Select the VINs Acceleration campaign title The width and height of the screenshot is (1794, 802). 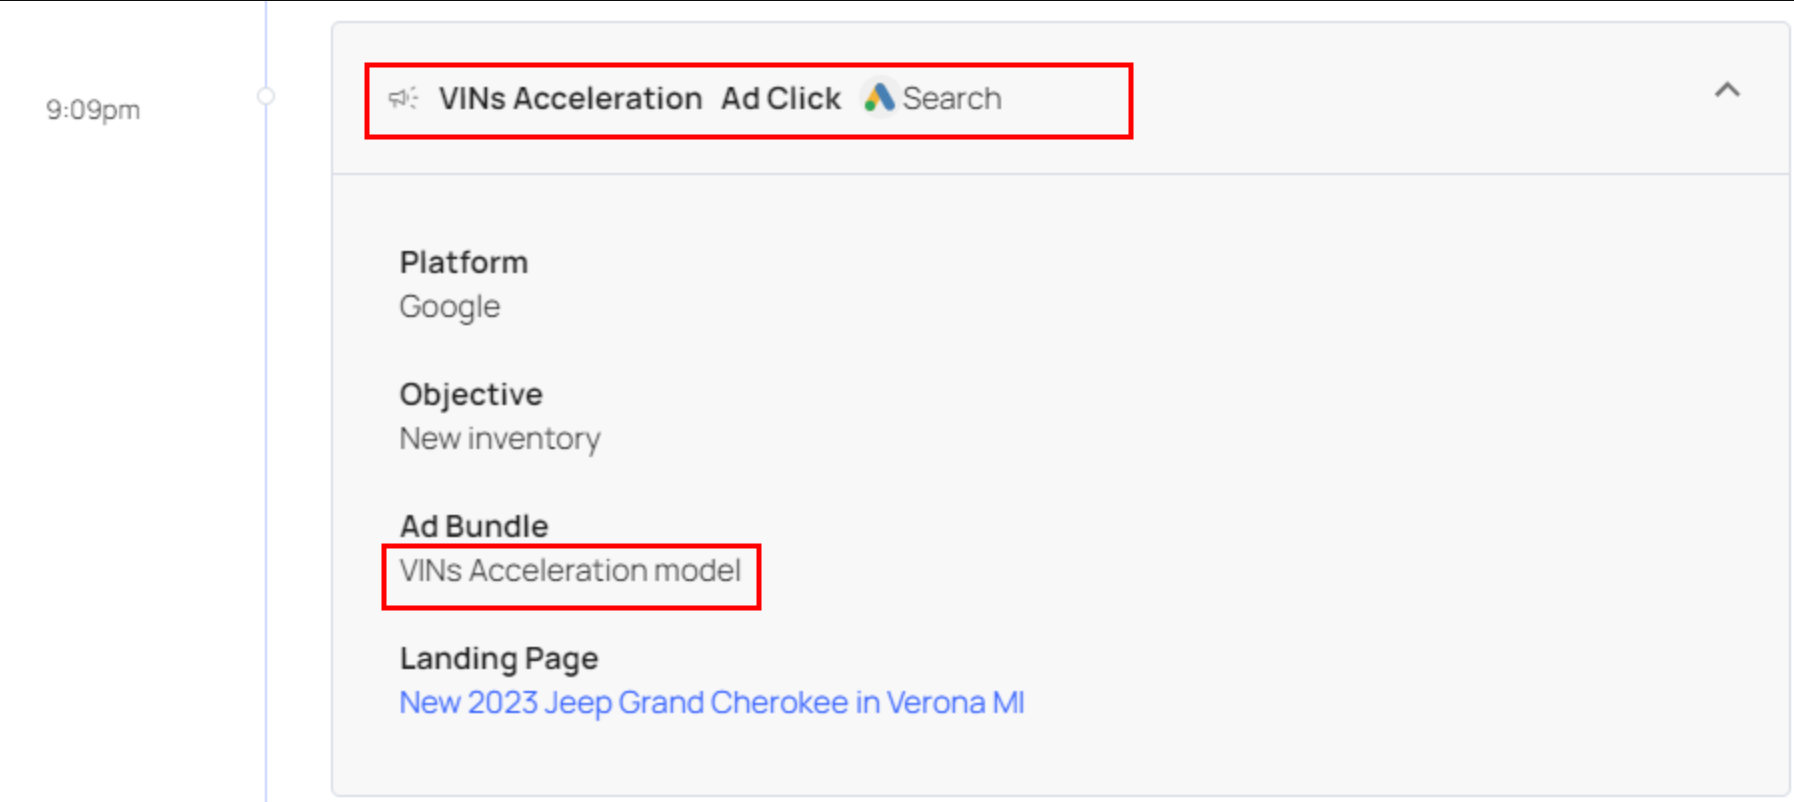570,98
